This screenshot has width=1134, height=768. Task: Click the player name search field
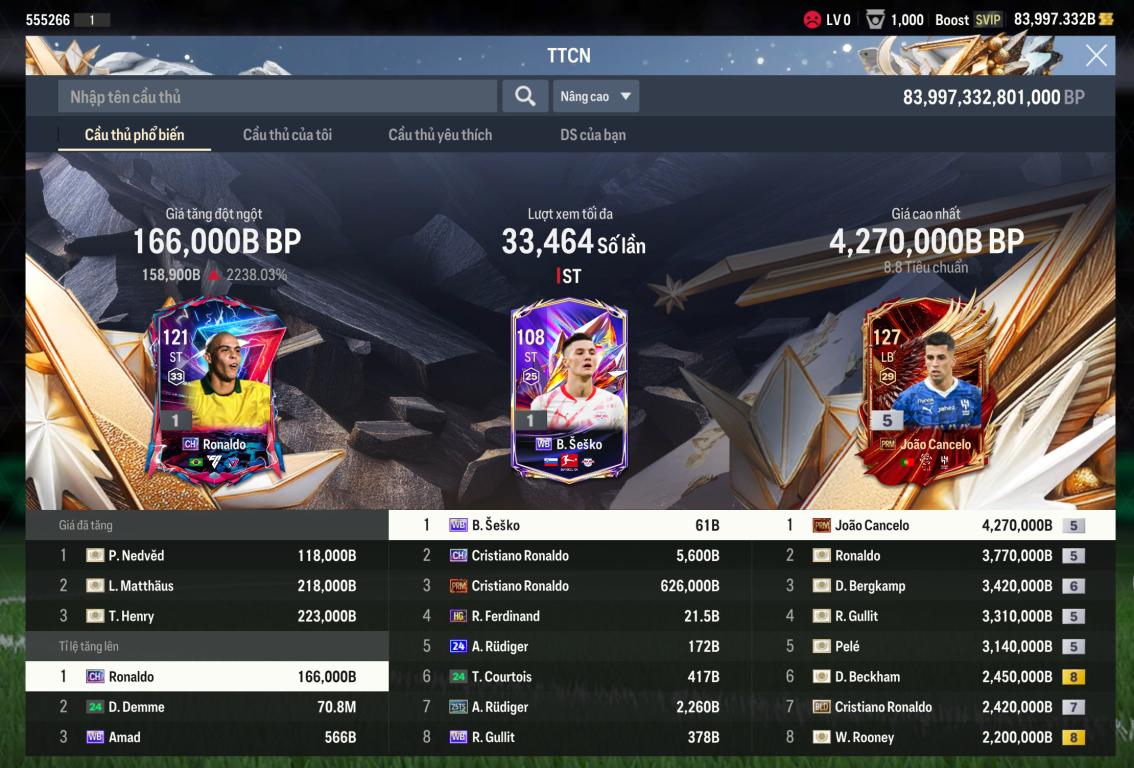(x=277, y=96)
